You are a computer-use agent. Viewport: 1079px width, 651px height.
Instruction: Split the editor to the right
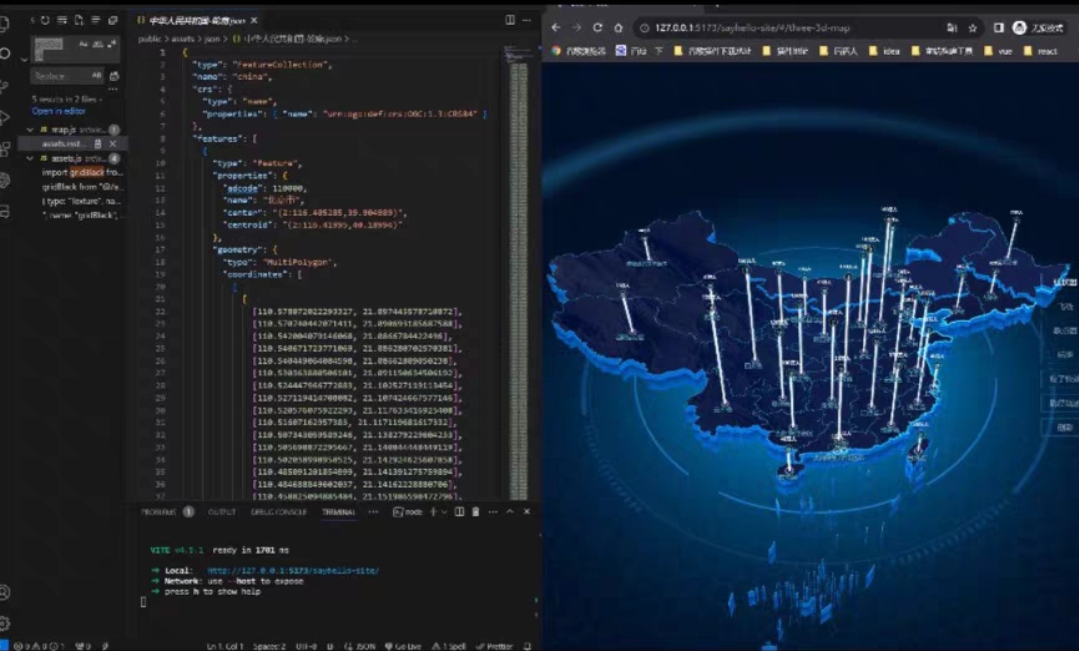click(x=510, y=20)
